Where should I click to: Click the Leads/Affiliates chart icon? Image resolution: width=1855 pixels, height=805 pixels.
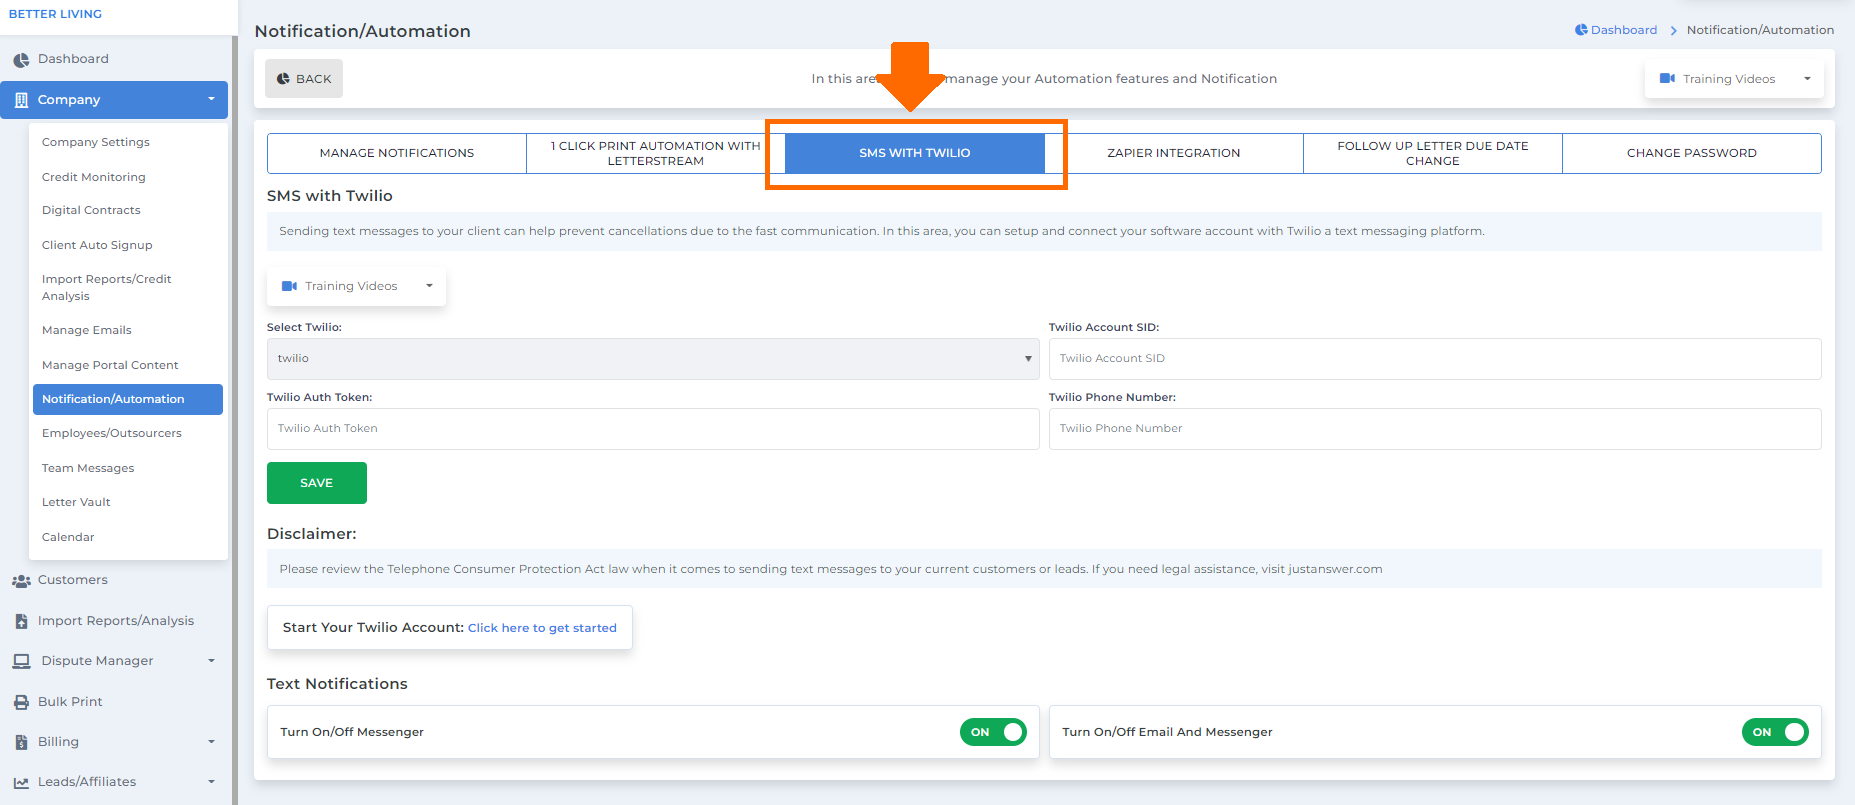pyautogui.click(x=21, y=783)
